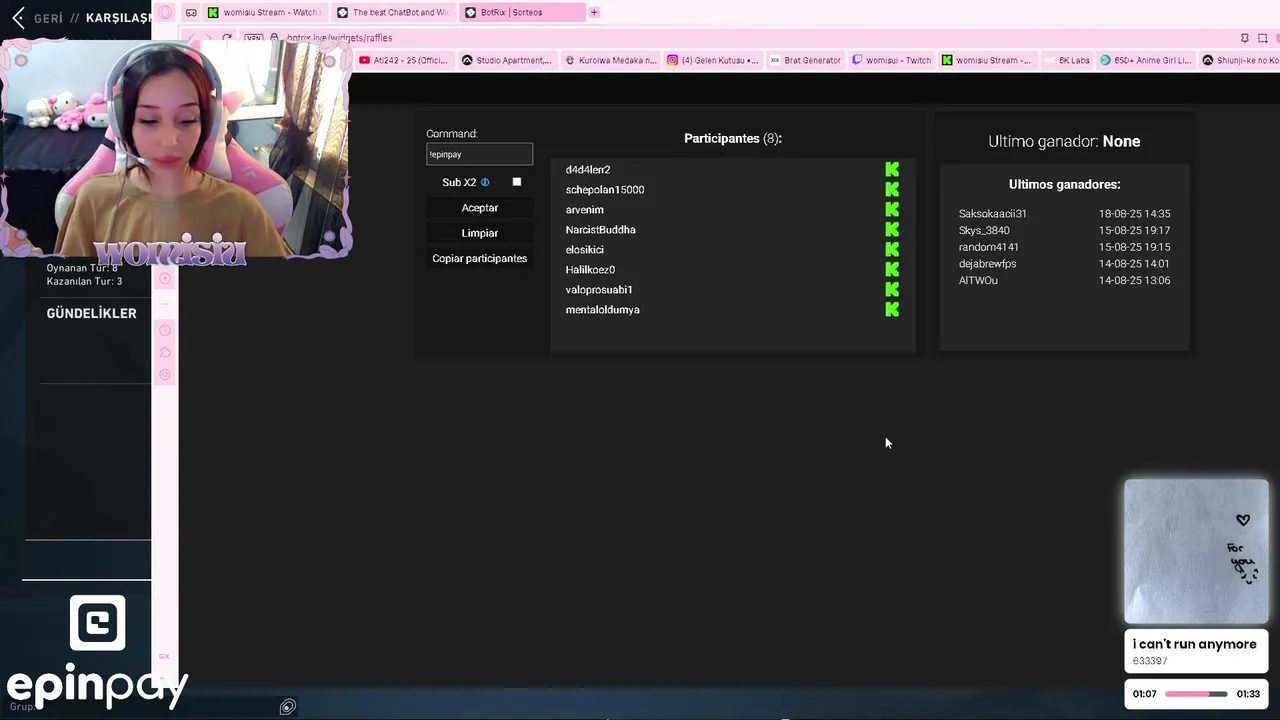
Task: Go back using the GERİ arrow
Action: 17,17
